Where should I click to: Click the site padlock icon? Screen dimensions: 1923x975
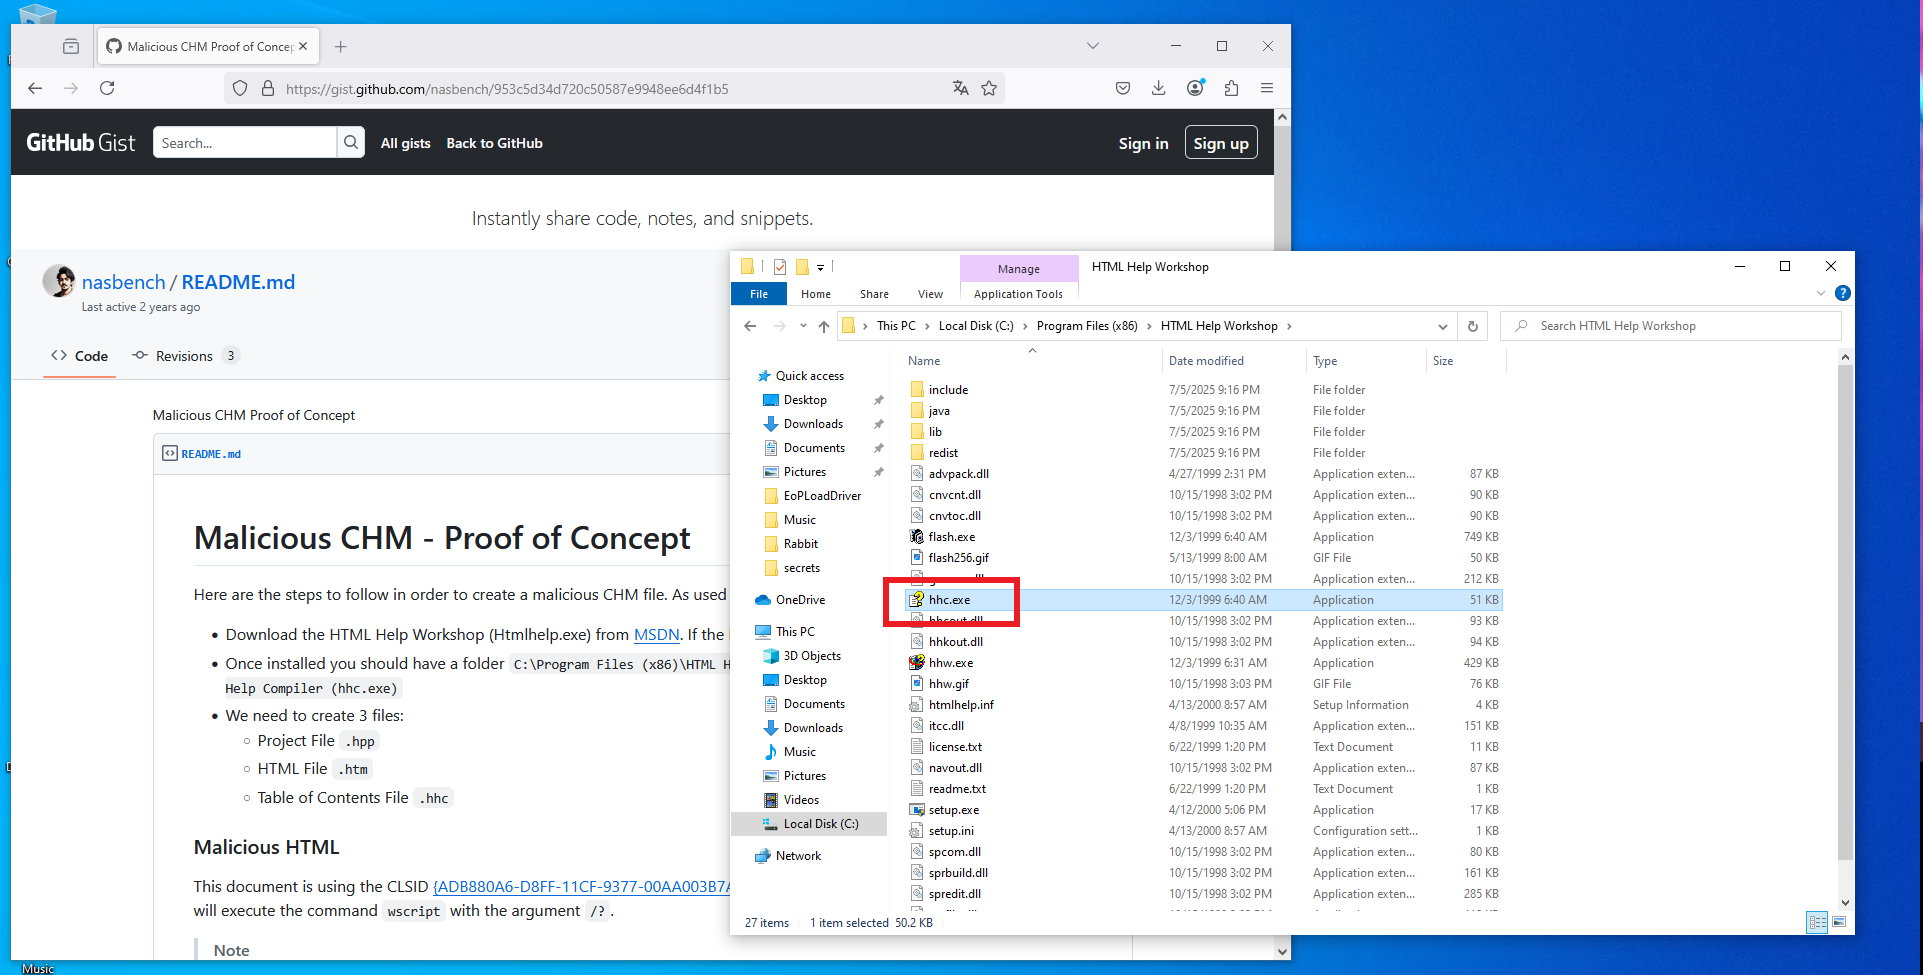pyautogui.click(x=268, y=88)
